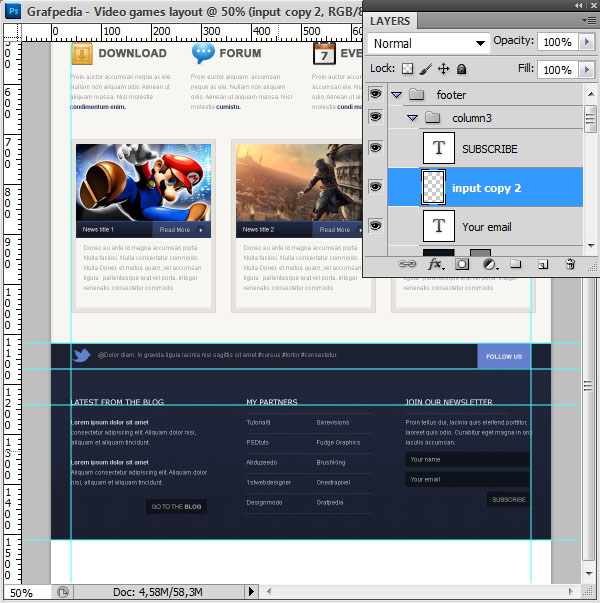
Task: Click the link layers chain icon
Action: click(x=407, y=264)
